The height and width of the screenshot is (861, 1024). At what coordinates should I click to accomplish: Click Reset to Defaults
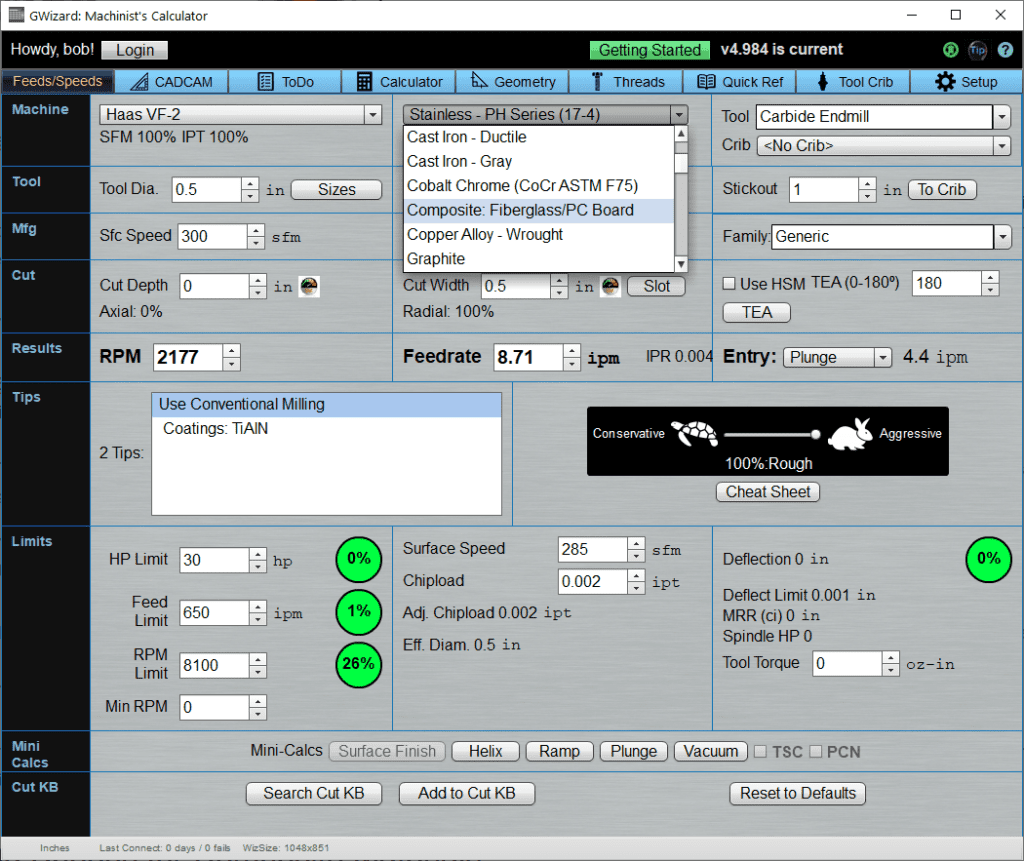click(x=797, y=793)
